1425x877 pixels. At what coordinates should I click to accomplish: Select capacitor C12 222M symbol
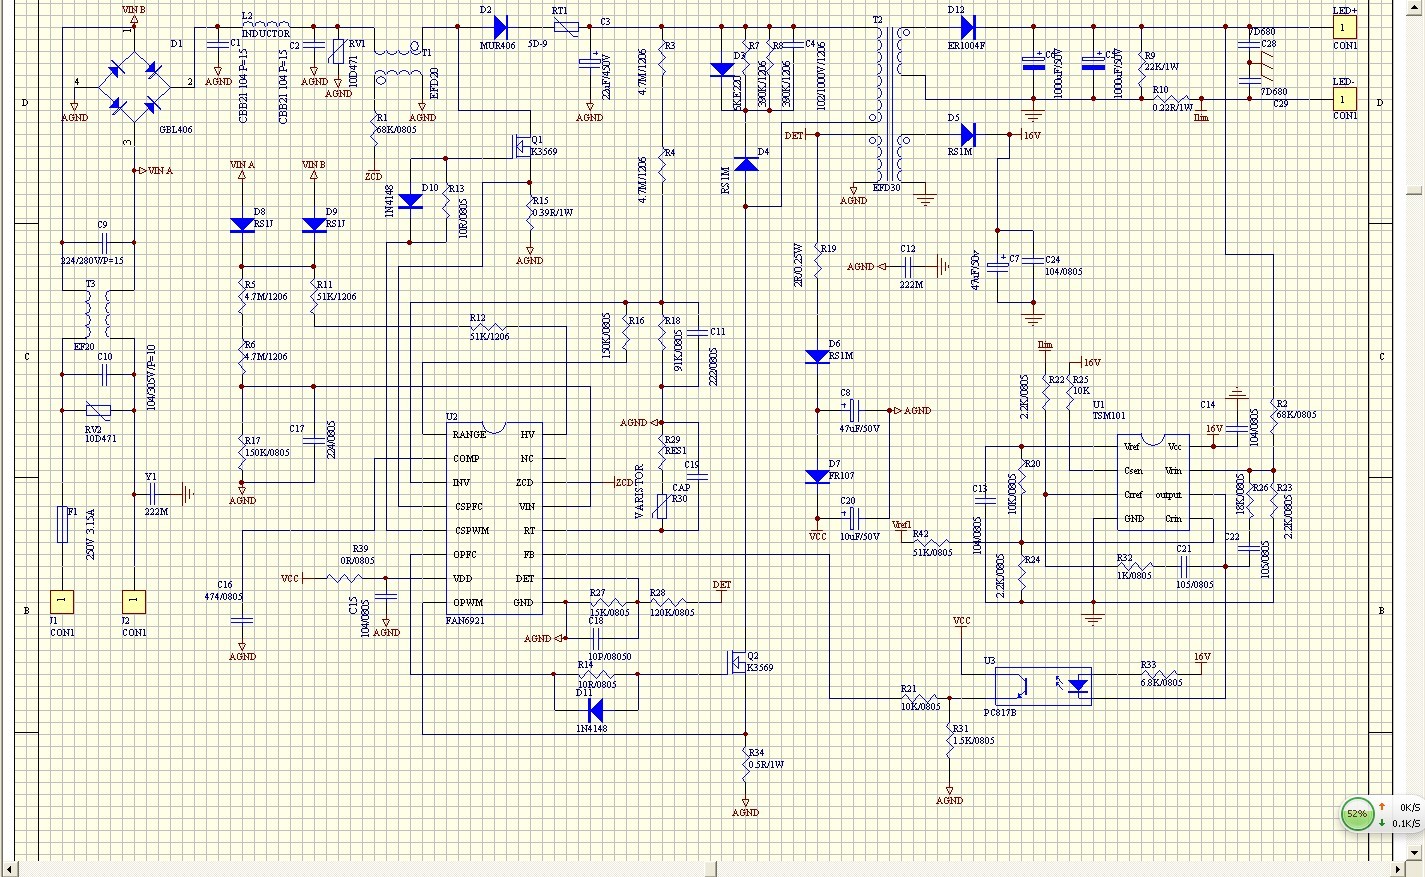pyautogui.click(x=908, y=266)
